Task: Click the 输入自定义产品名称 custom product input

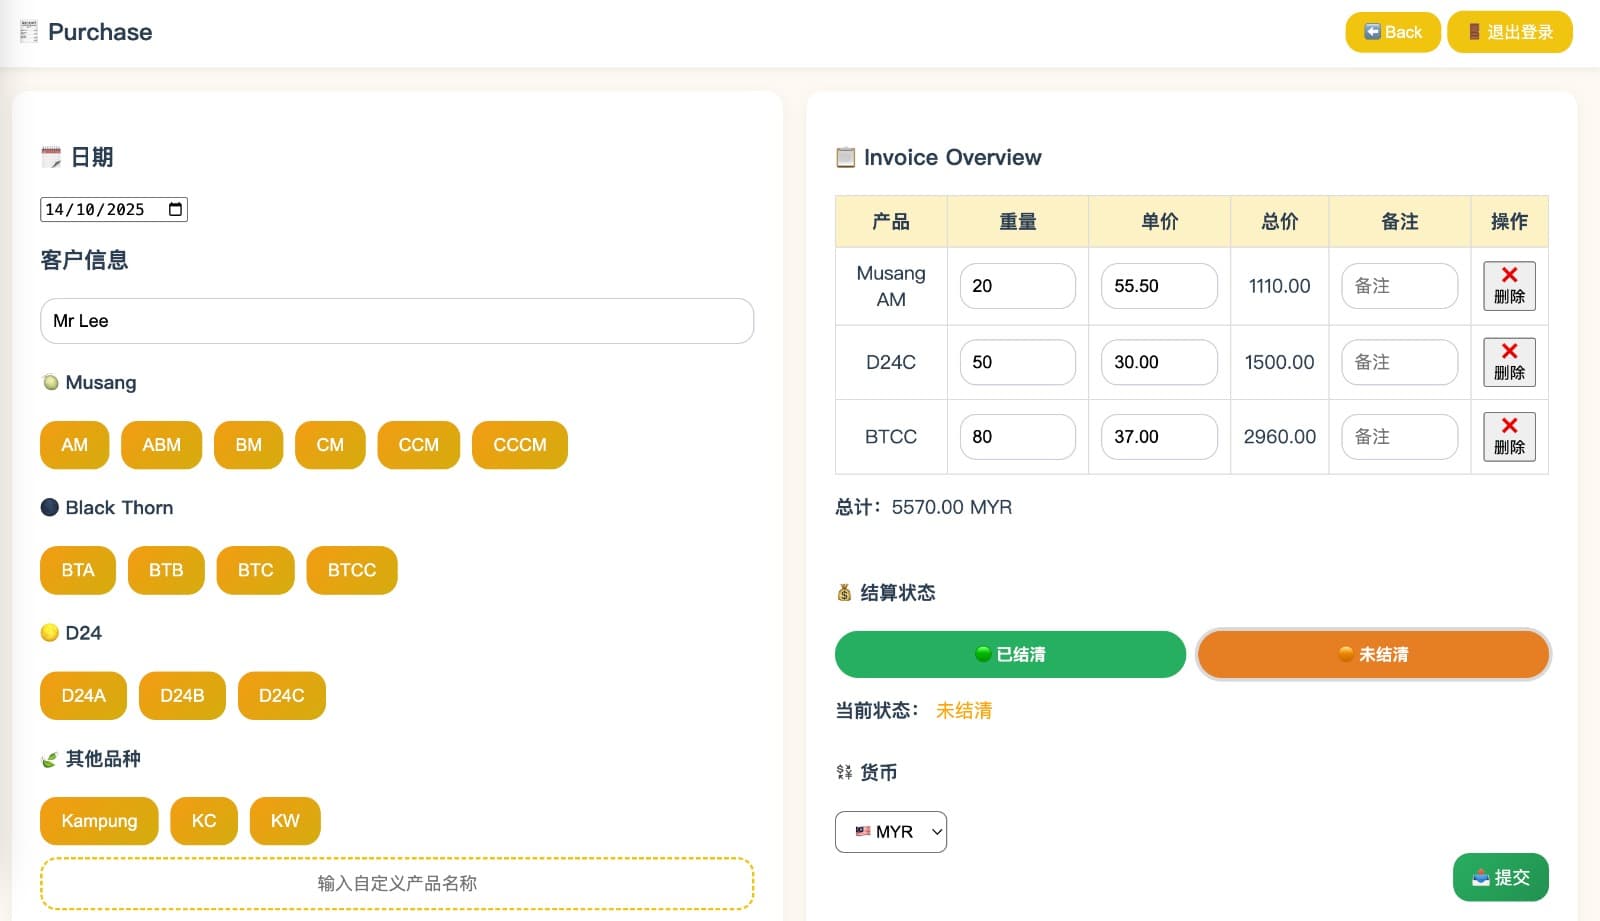Action: [x=396, y=883]
